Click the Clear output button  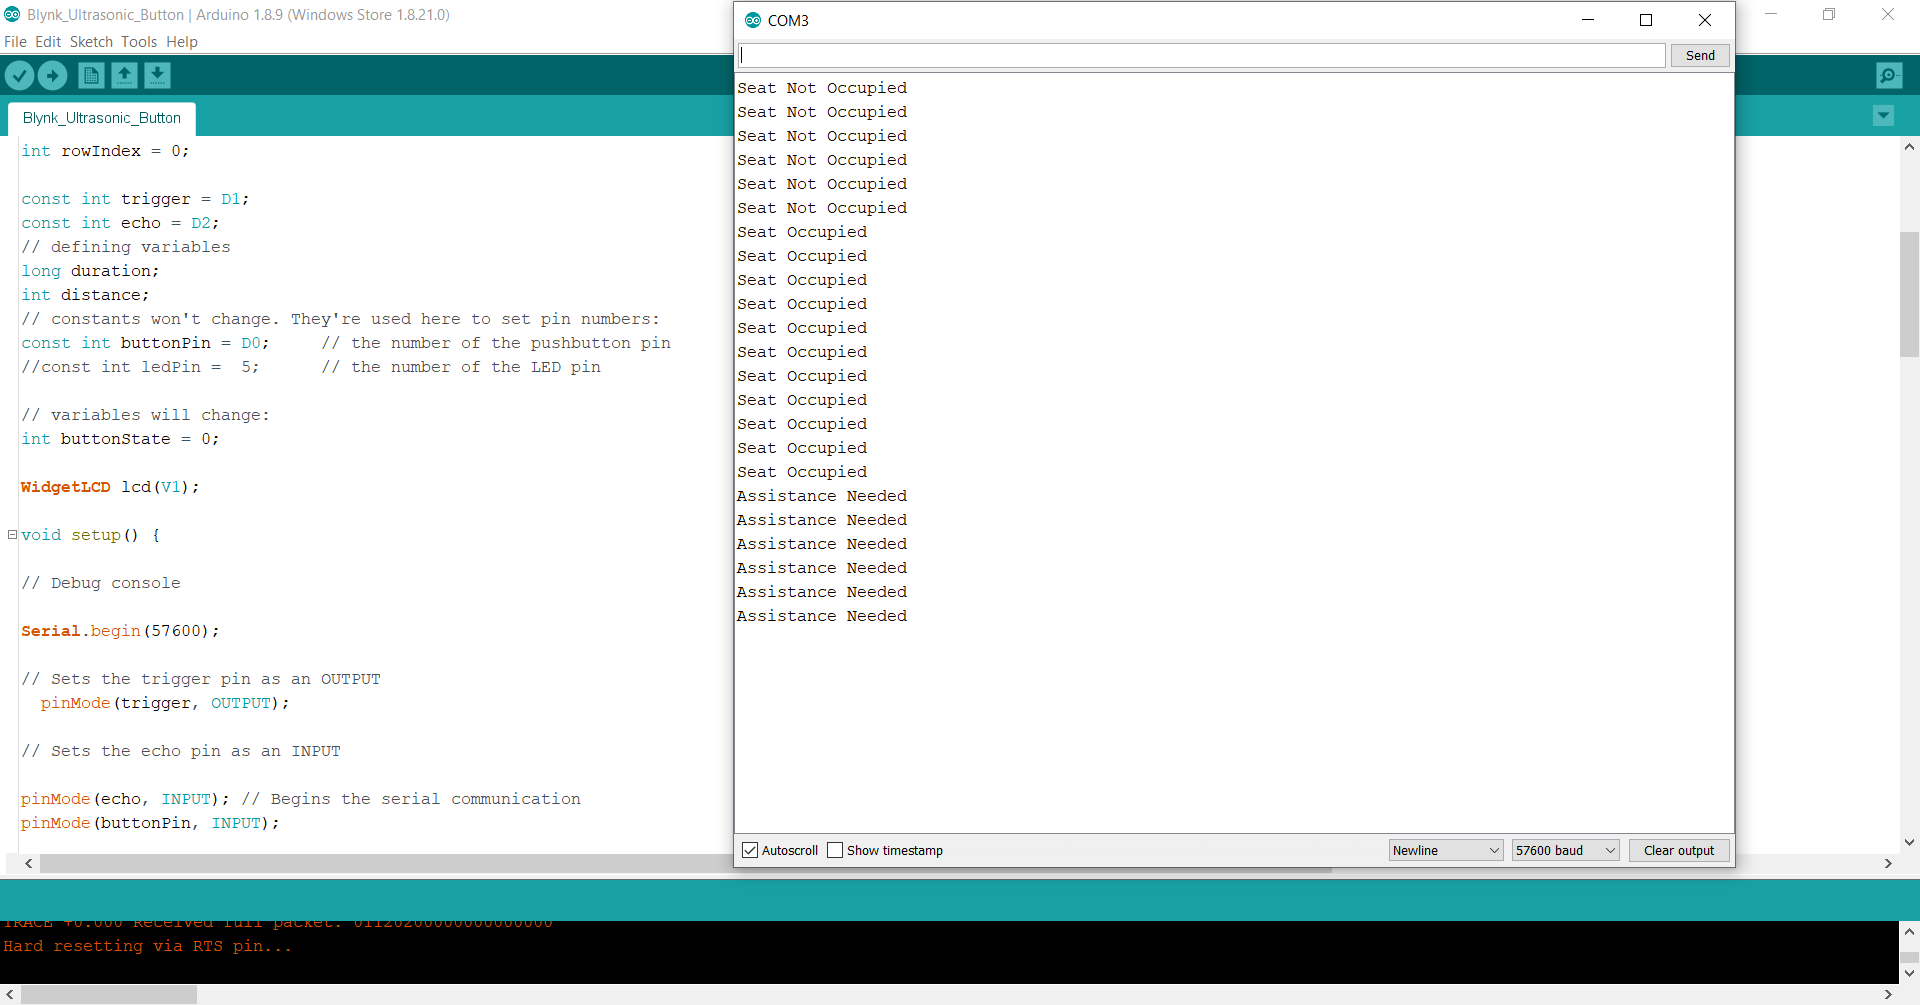click(1679, 851)
